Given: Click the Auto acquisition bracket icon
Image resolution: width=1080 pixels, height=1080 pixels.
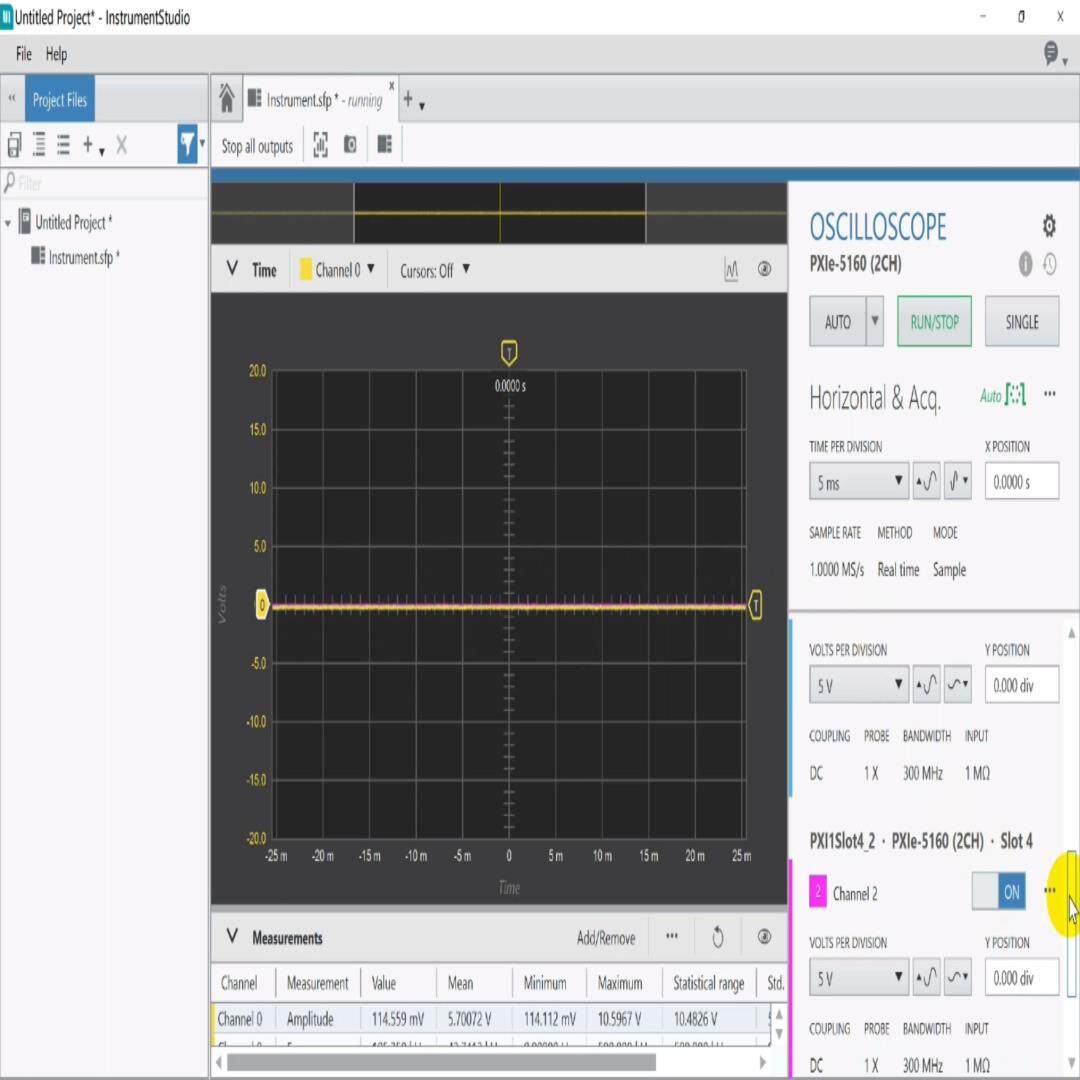Looking at the screenshot, I should tap(1016, 395).
